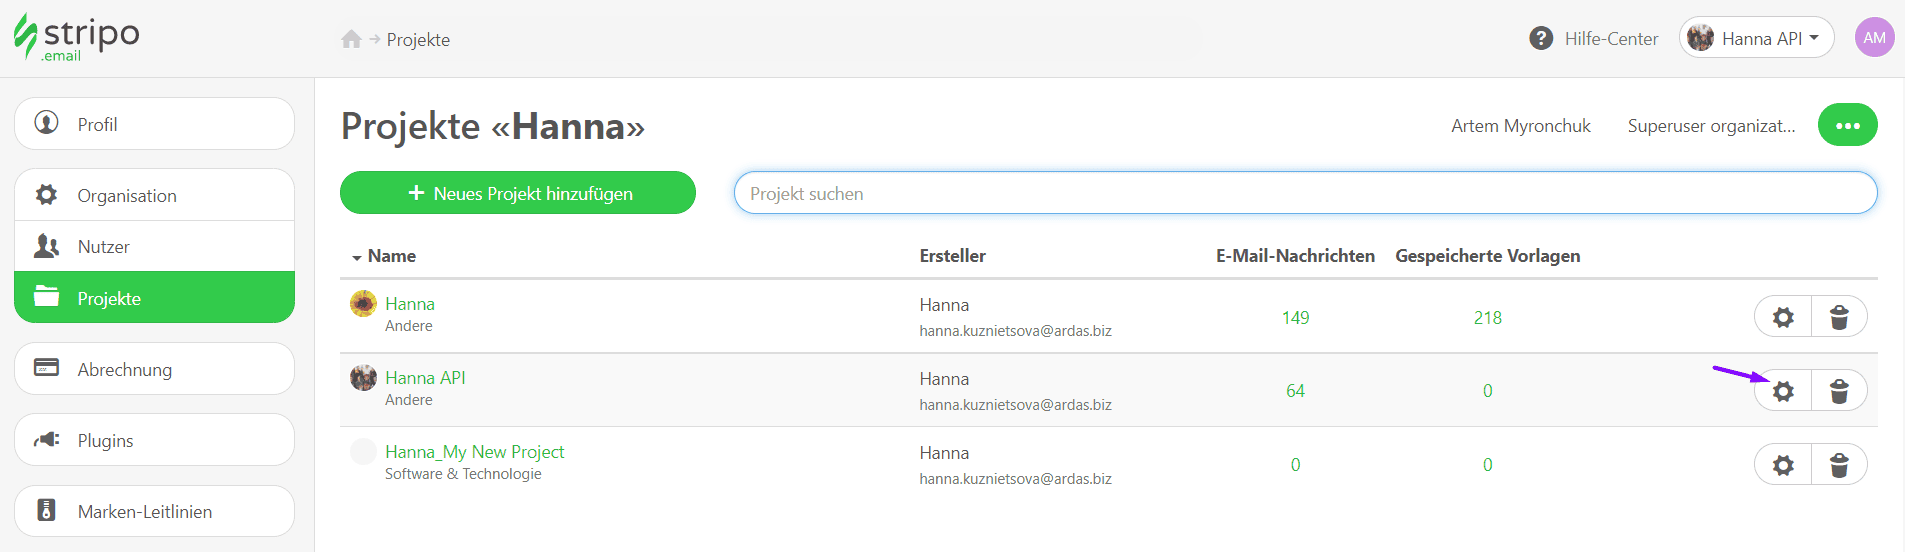Click Superuser organizat... label
This screenshot has width=1905, height=552.
click(1711, 126)
